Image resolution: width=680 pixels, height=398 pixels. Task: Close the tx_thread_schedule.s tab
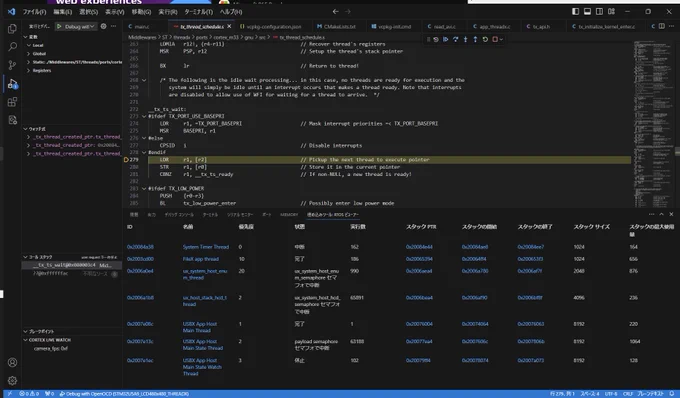coord(229,26)
